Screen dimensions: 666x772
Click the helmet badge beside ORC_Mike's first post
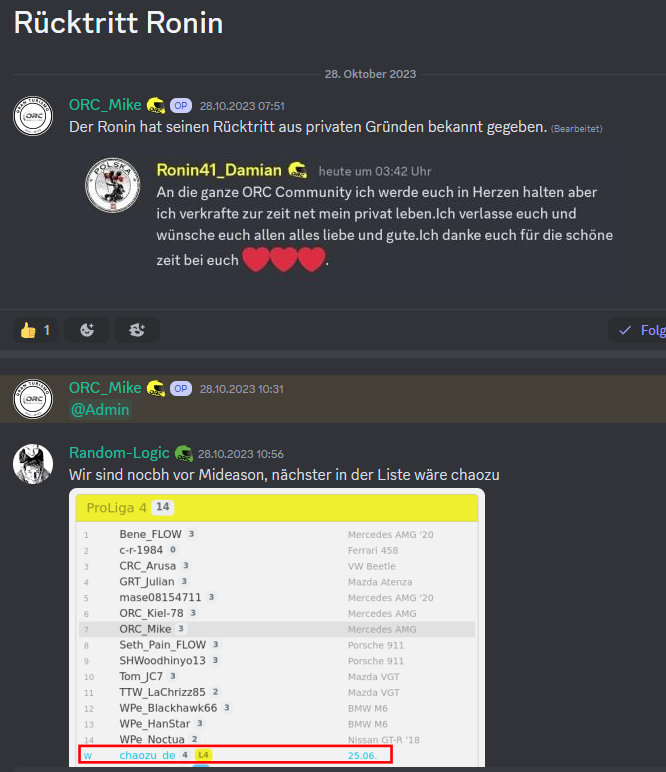tap(156, 105)
